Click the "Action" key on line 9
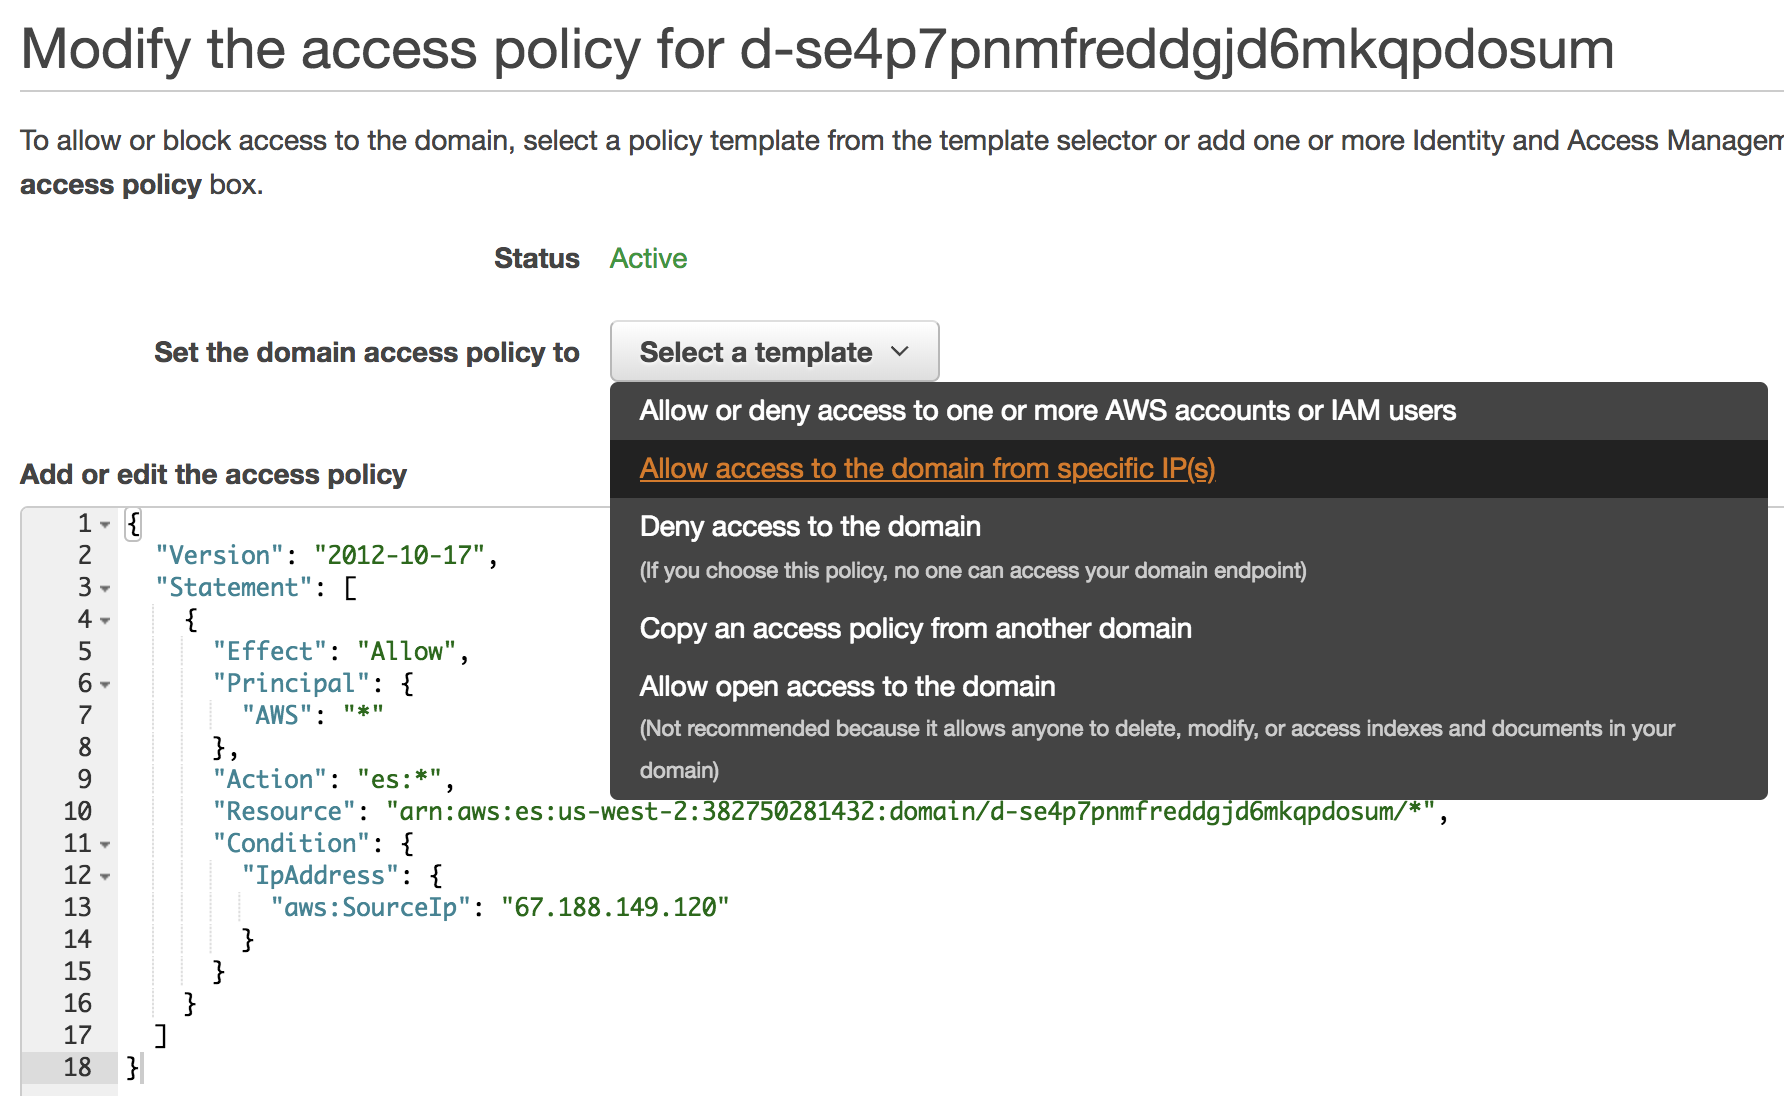 [270, 779]
